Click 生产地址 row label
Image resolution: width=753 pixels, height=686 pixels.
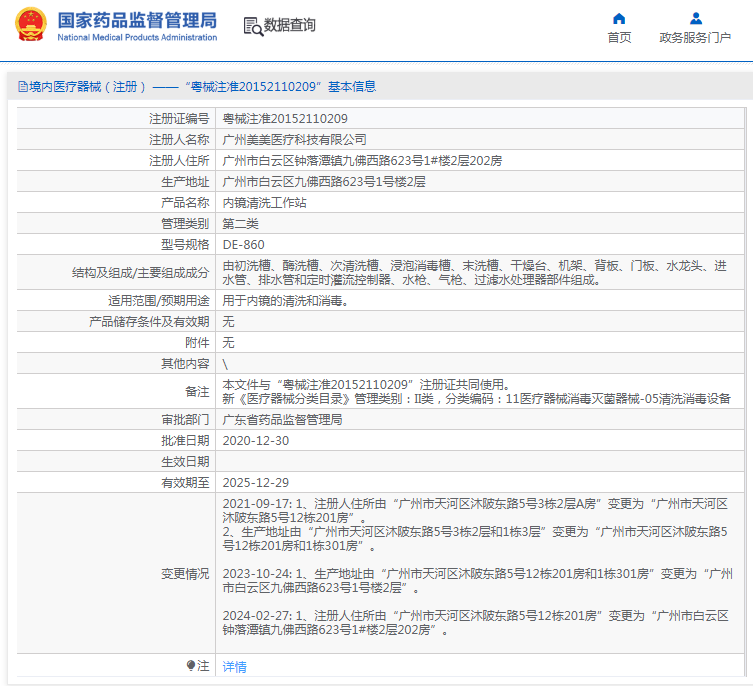185,182
